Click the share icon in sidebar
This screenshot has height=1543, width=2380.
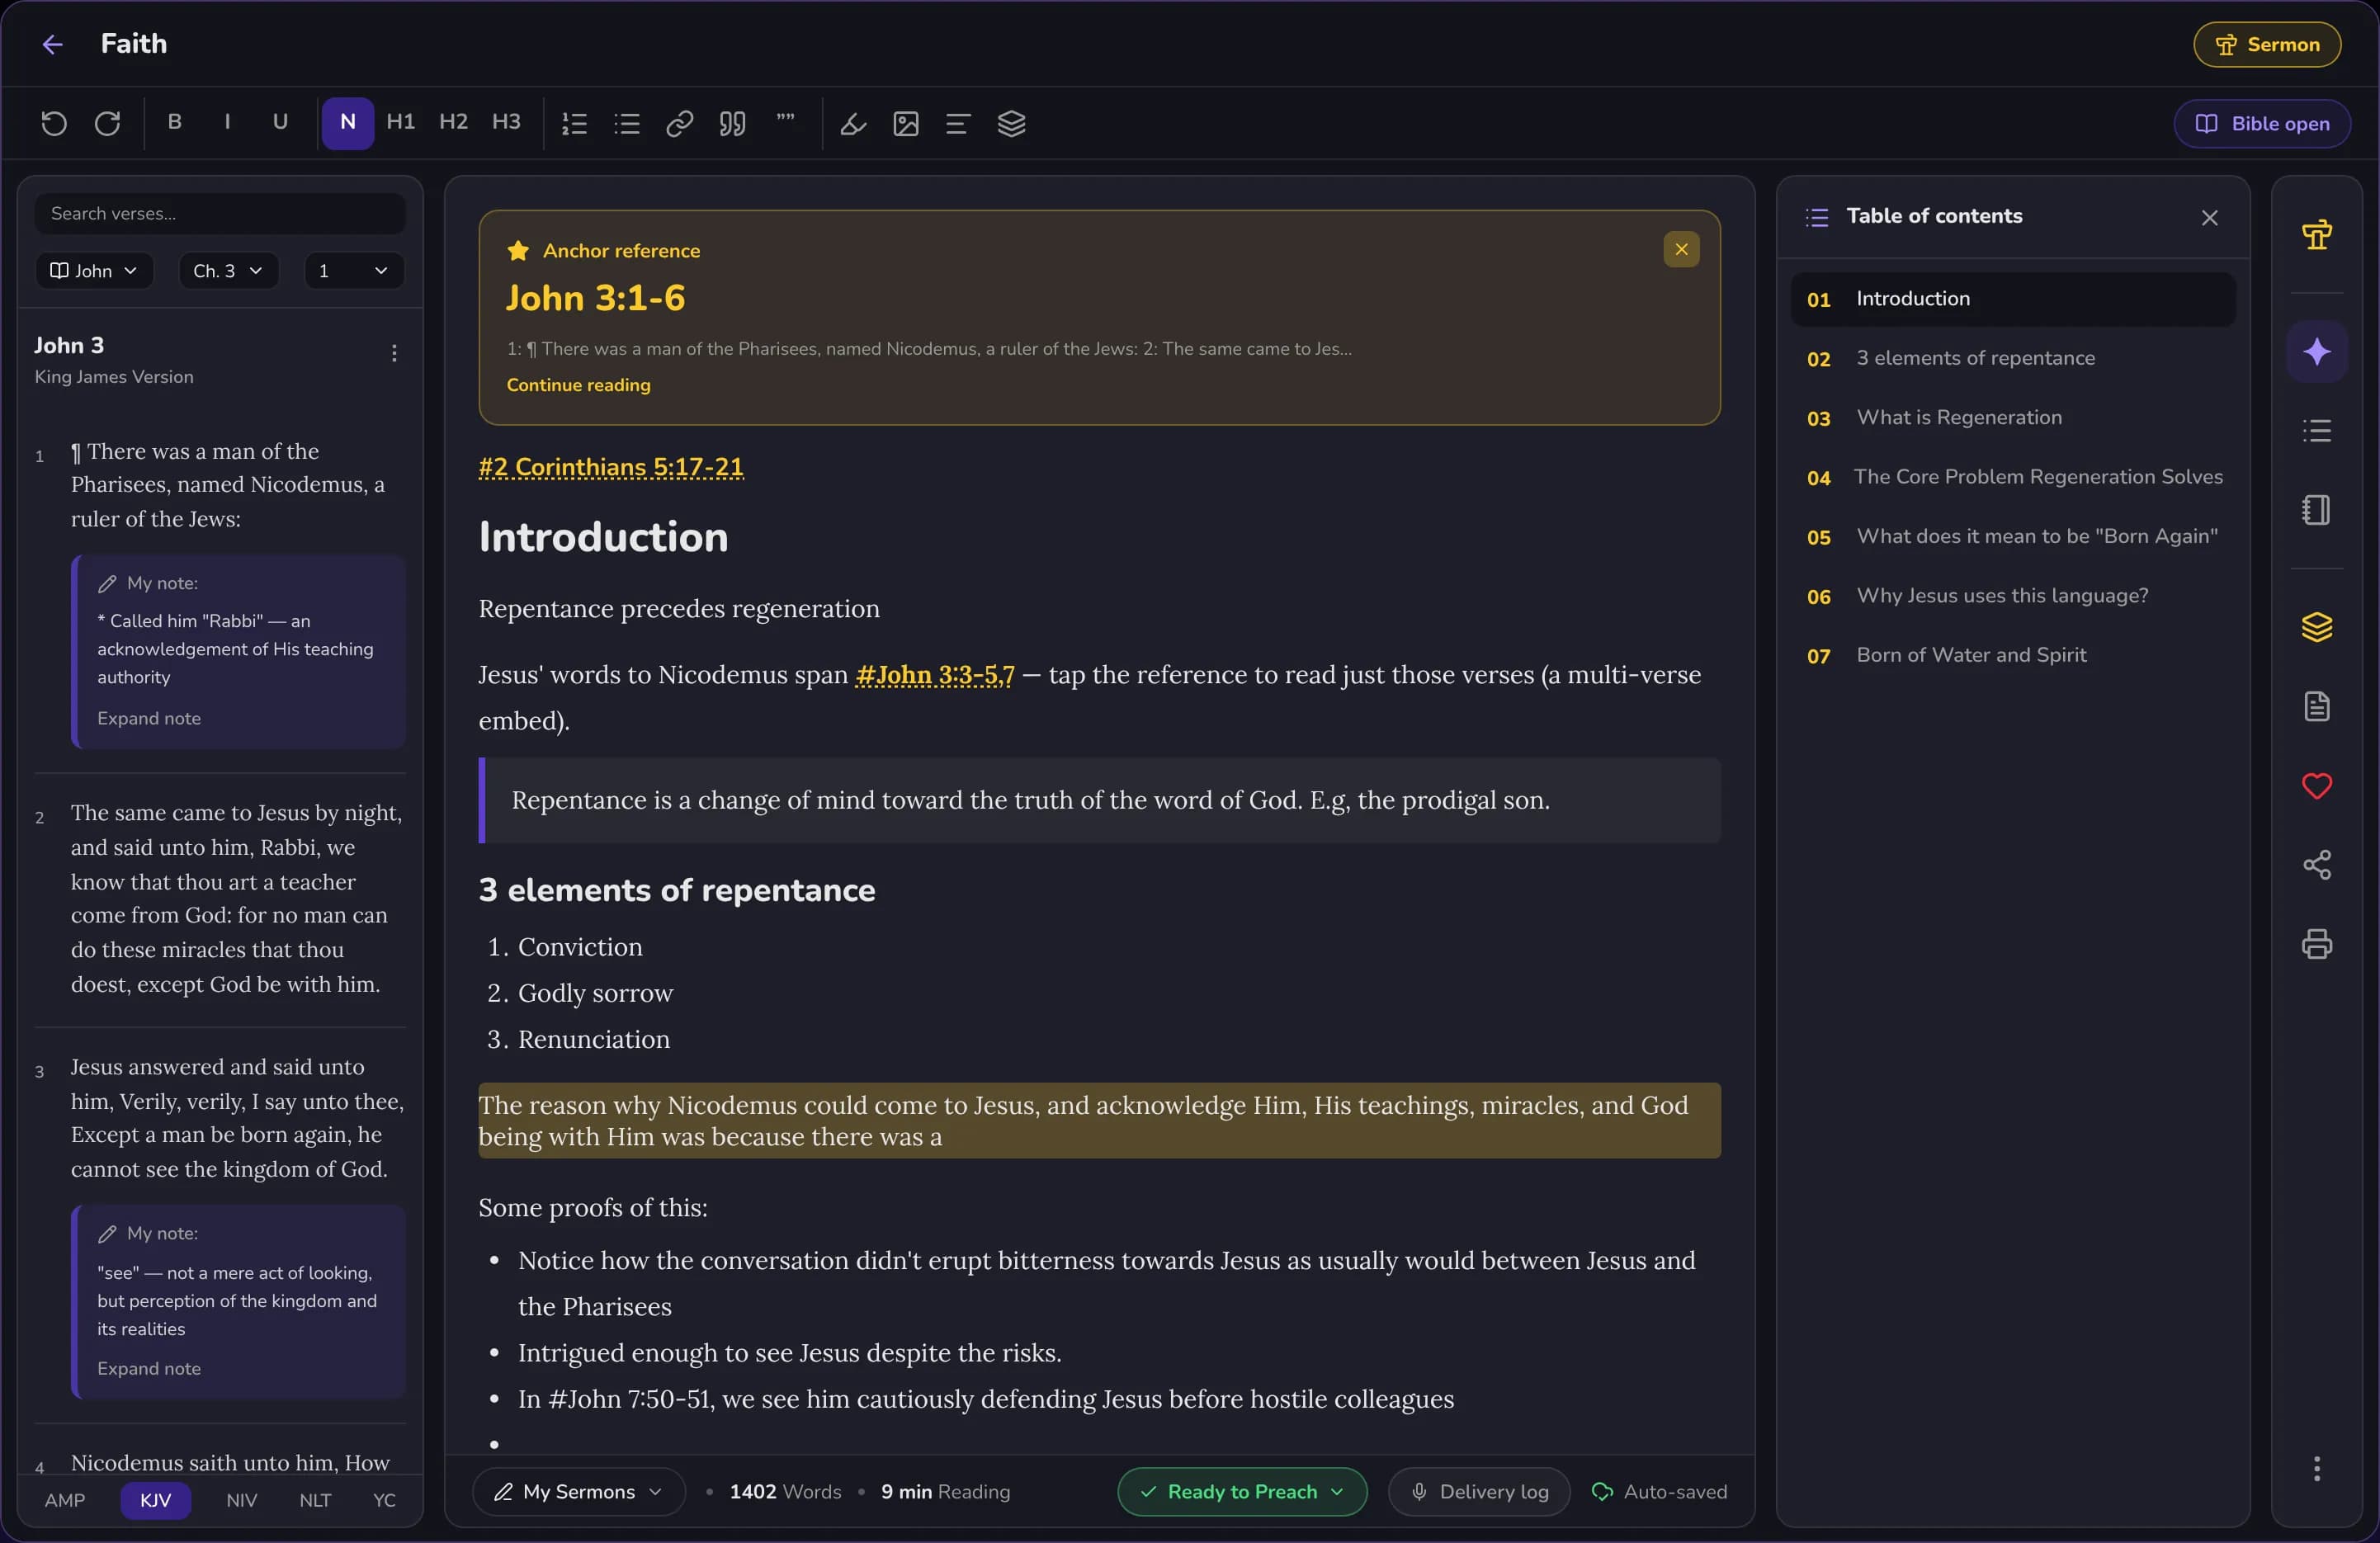pos(2317,865)
